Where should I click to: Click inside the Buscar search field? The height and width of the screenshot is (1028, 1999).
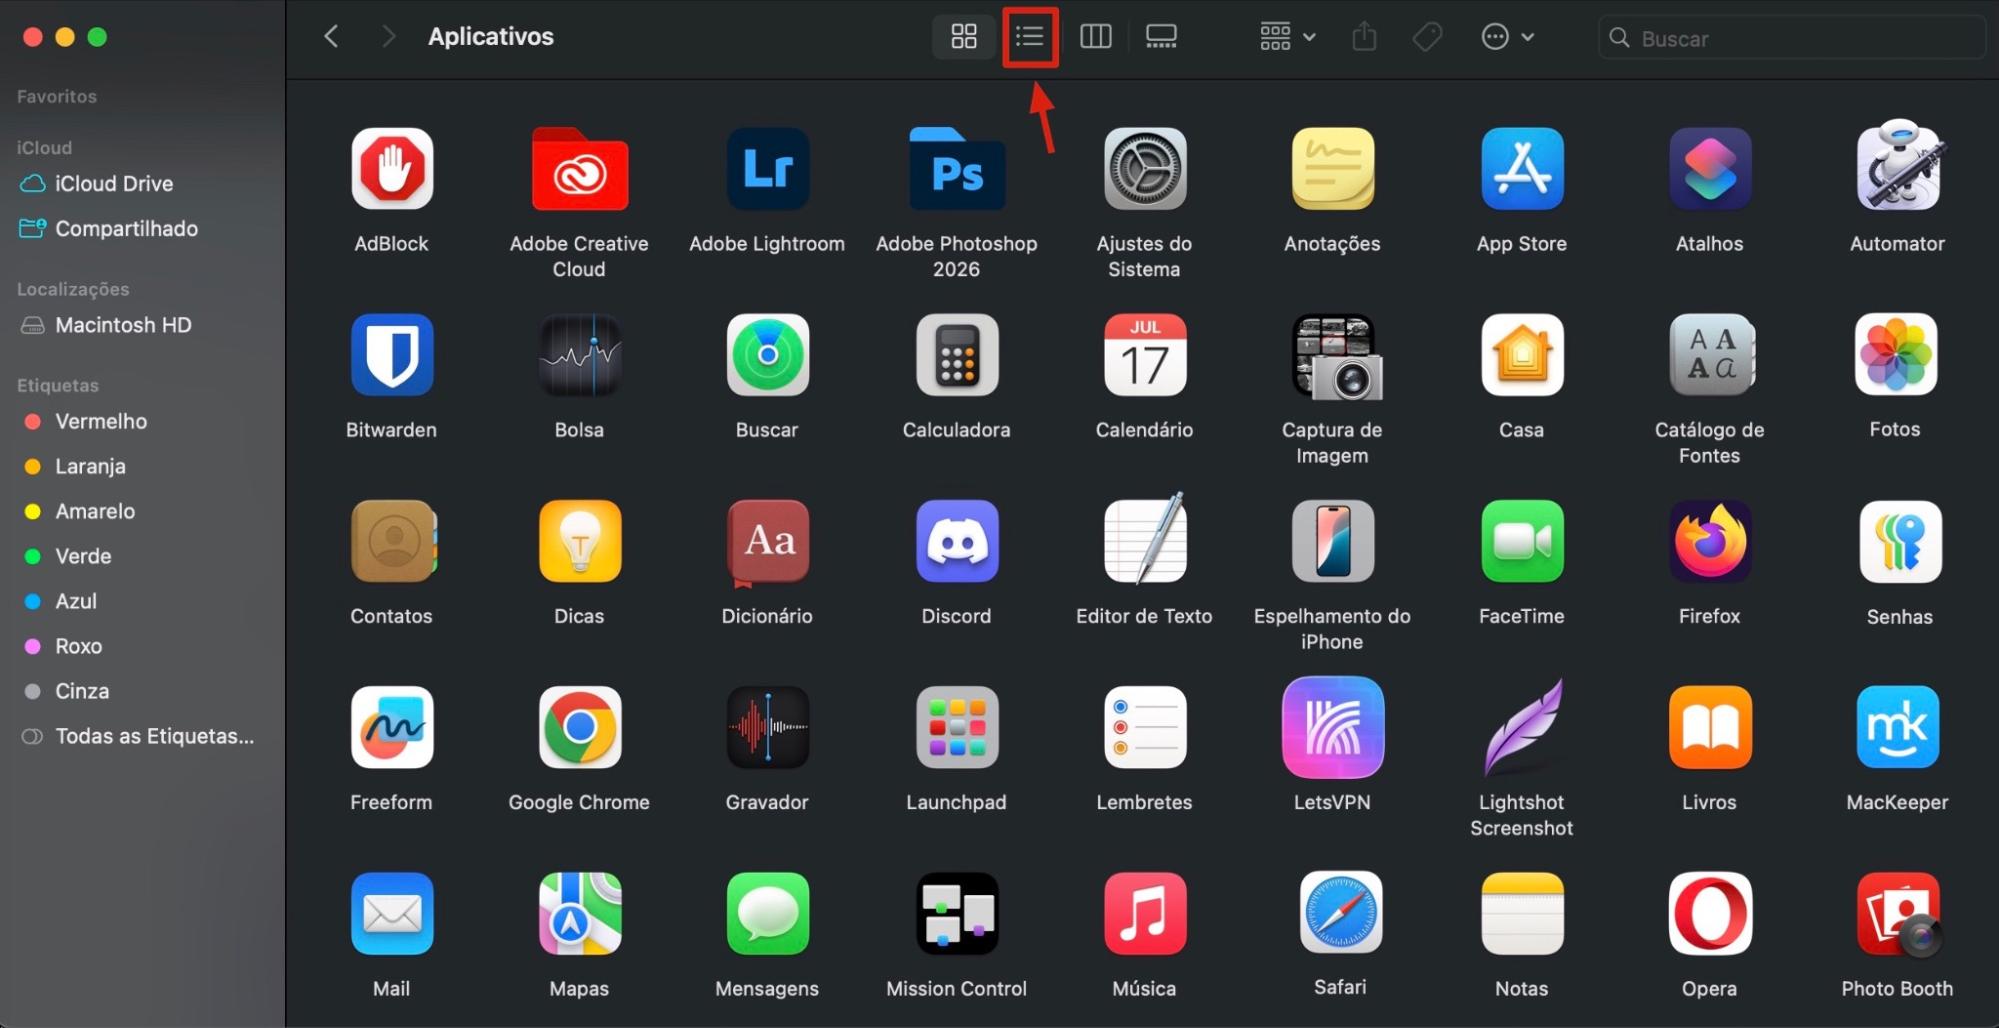[1790, 38]
